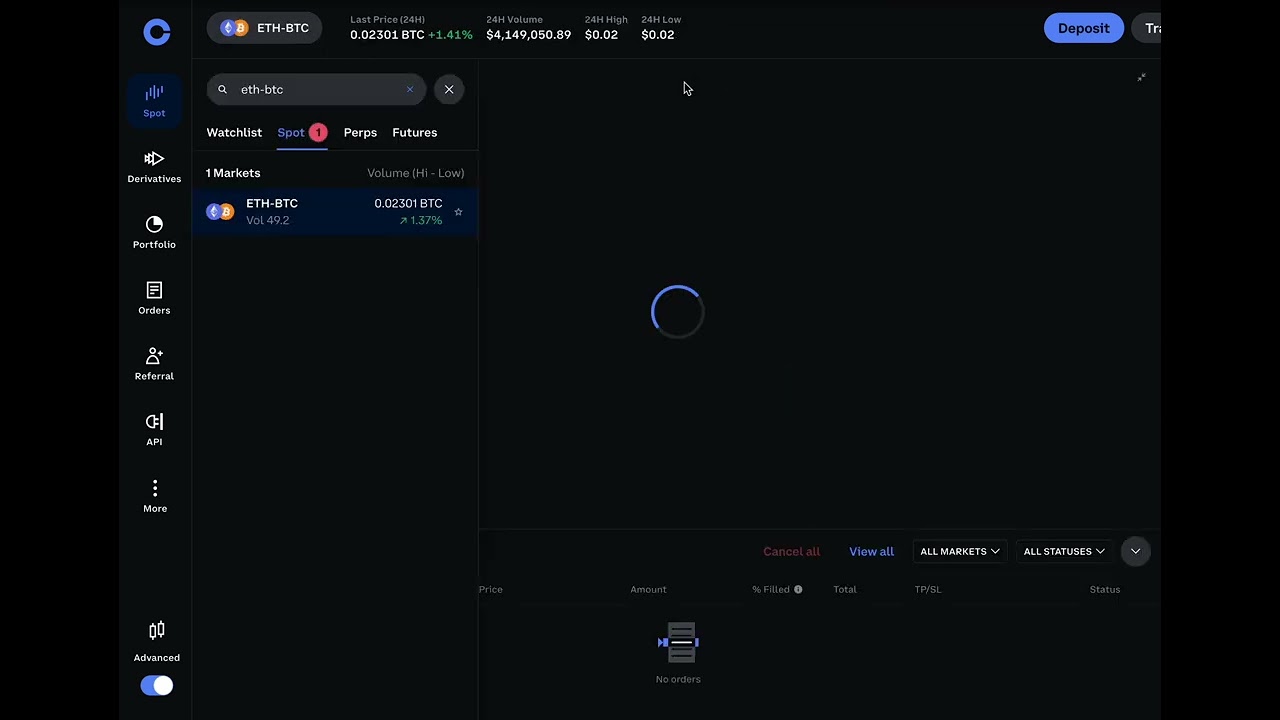Click the 24H Low value
The image size is (1280, 720).
[657, 35]
